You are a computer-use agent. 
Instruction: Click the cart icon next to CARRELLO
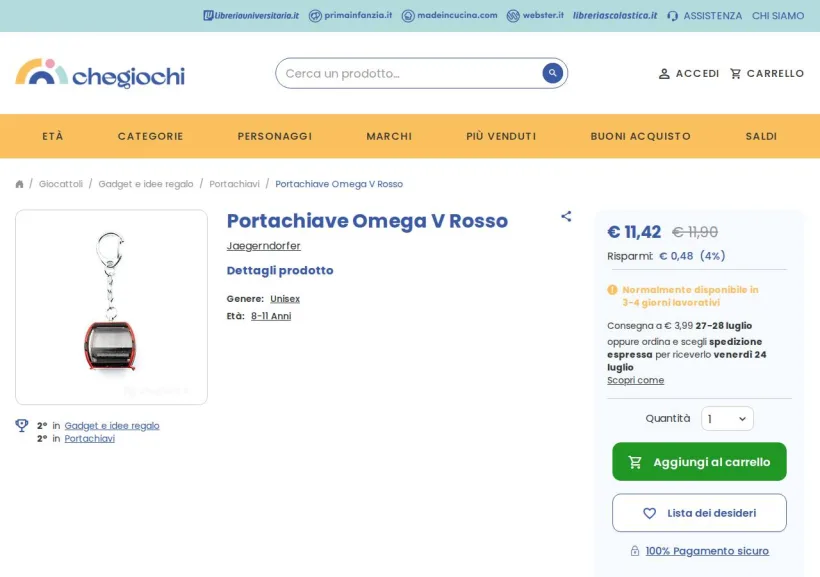tap(735, 74)
